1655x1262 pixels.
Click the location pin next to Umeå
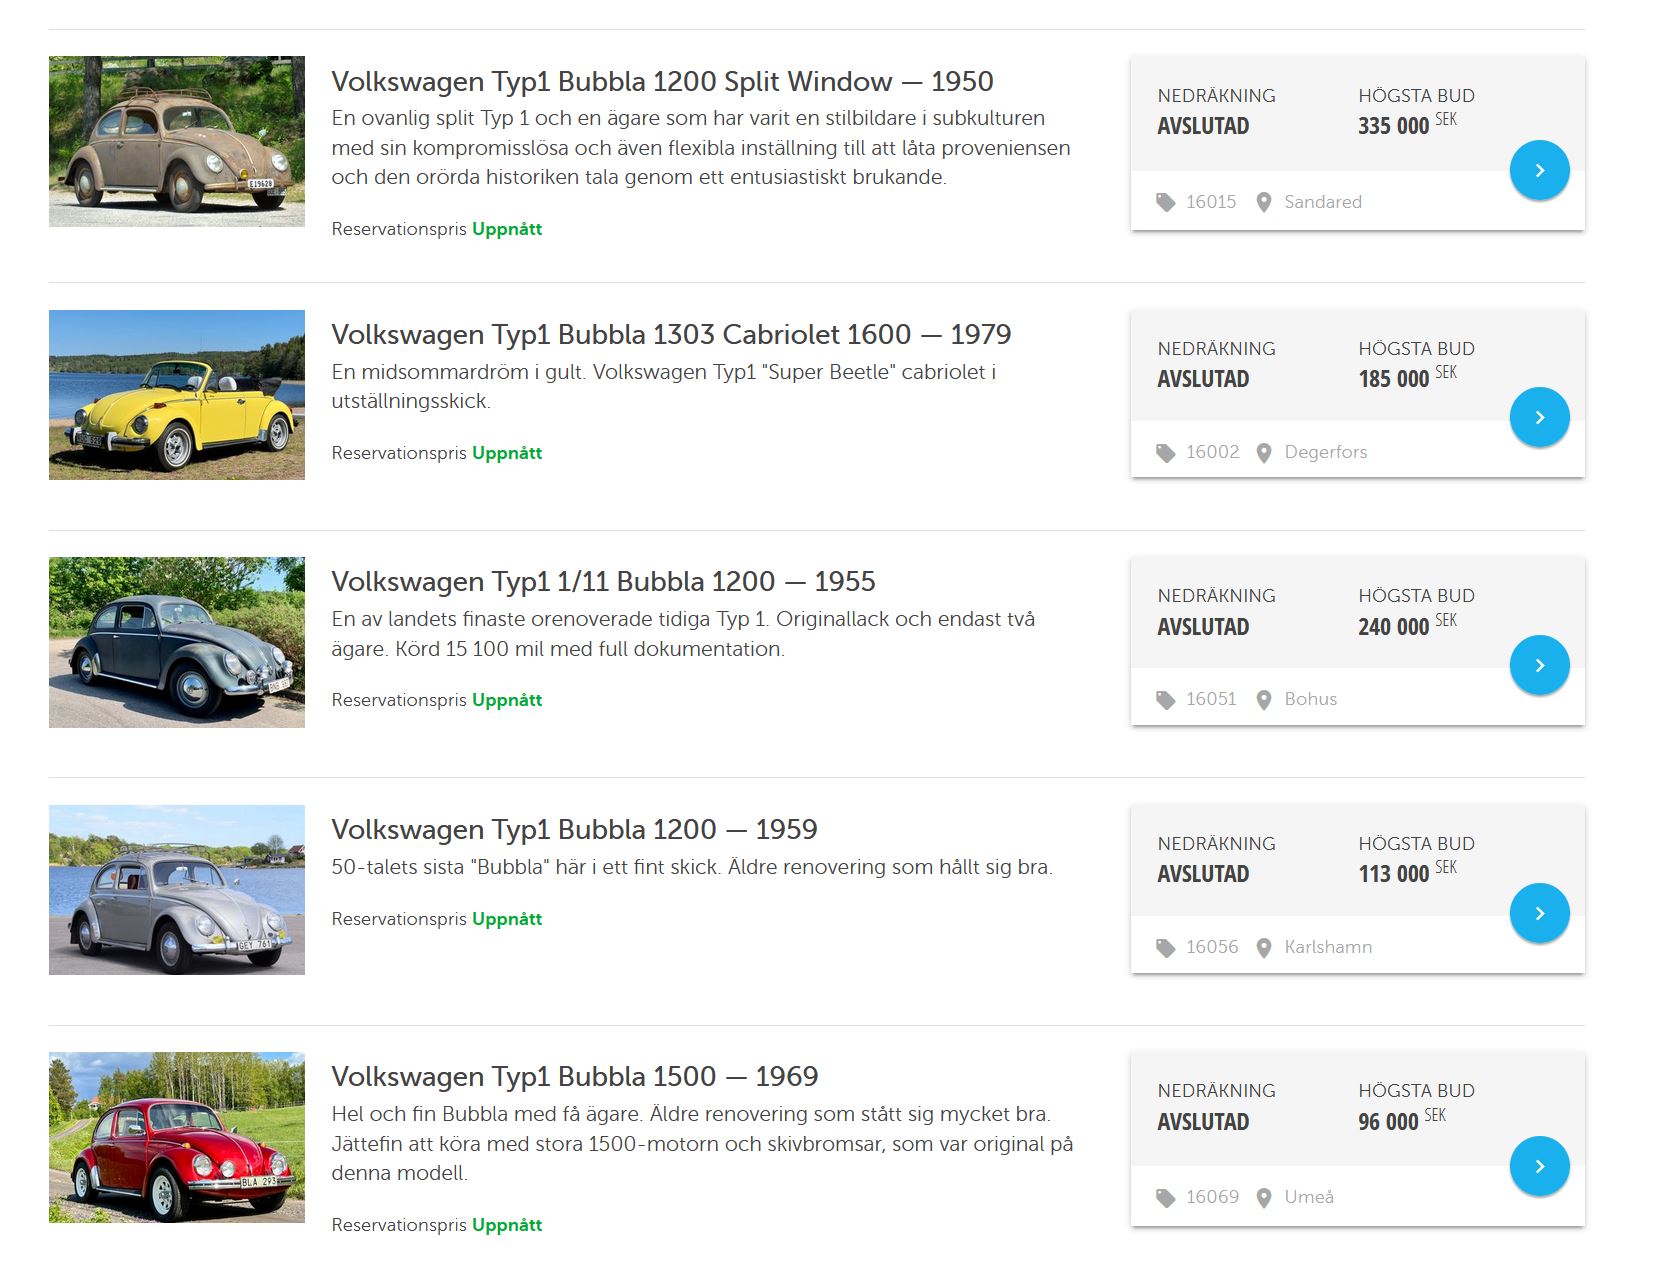pos(1264,1198)
